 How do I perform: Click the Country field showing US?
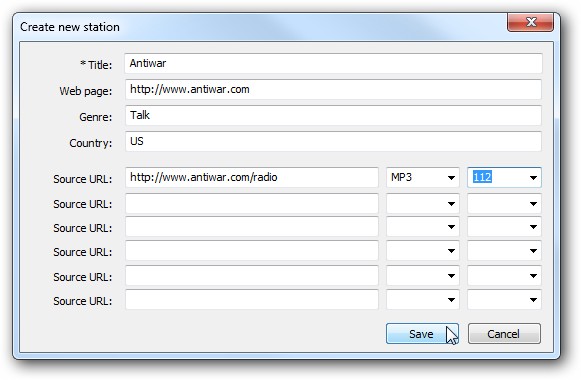click(333, 141)
